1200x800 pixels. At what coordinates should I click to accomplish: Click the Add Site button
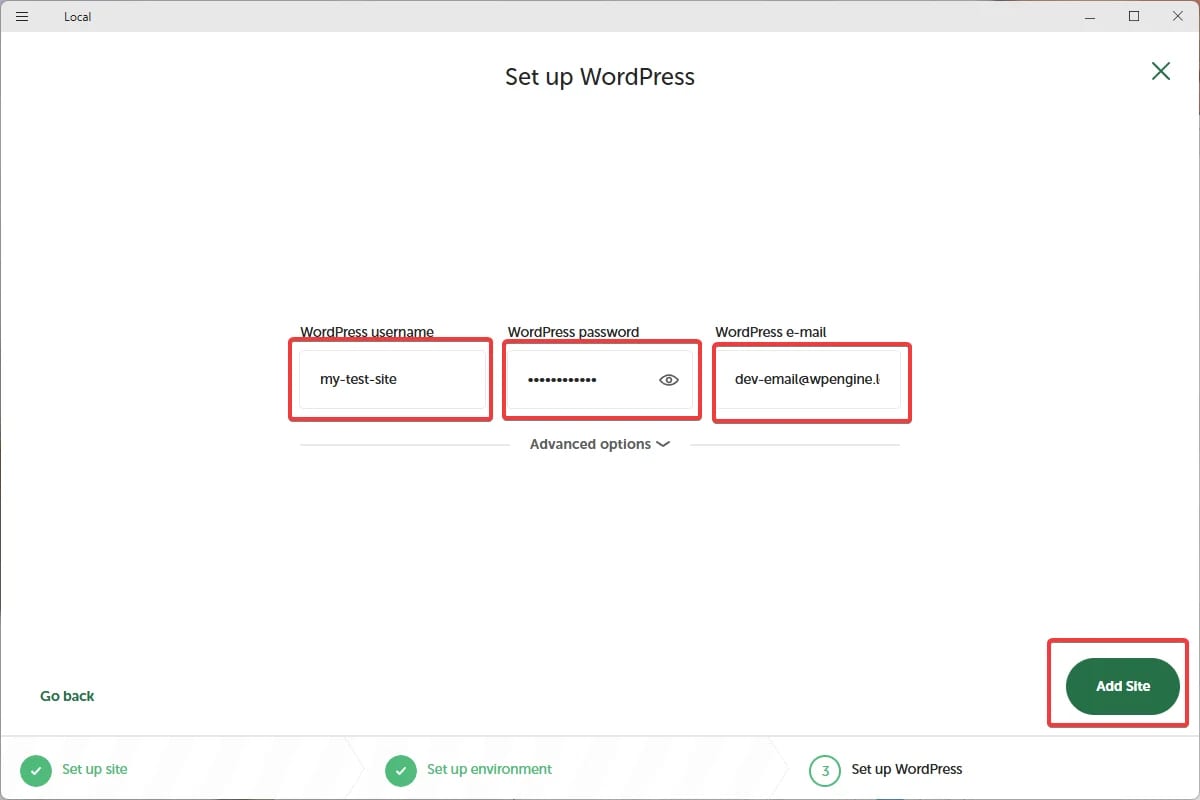point(1121,686)
